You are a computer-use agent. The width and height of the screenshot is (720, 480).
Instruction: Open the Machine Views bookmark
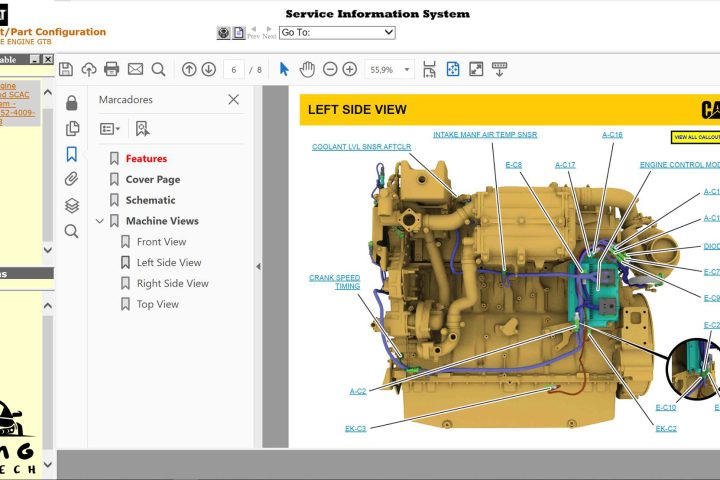point(162,221)
